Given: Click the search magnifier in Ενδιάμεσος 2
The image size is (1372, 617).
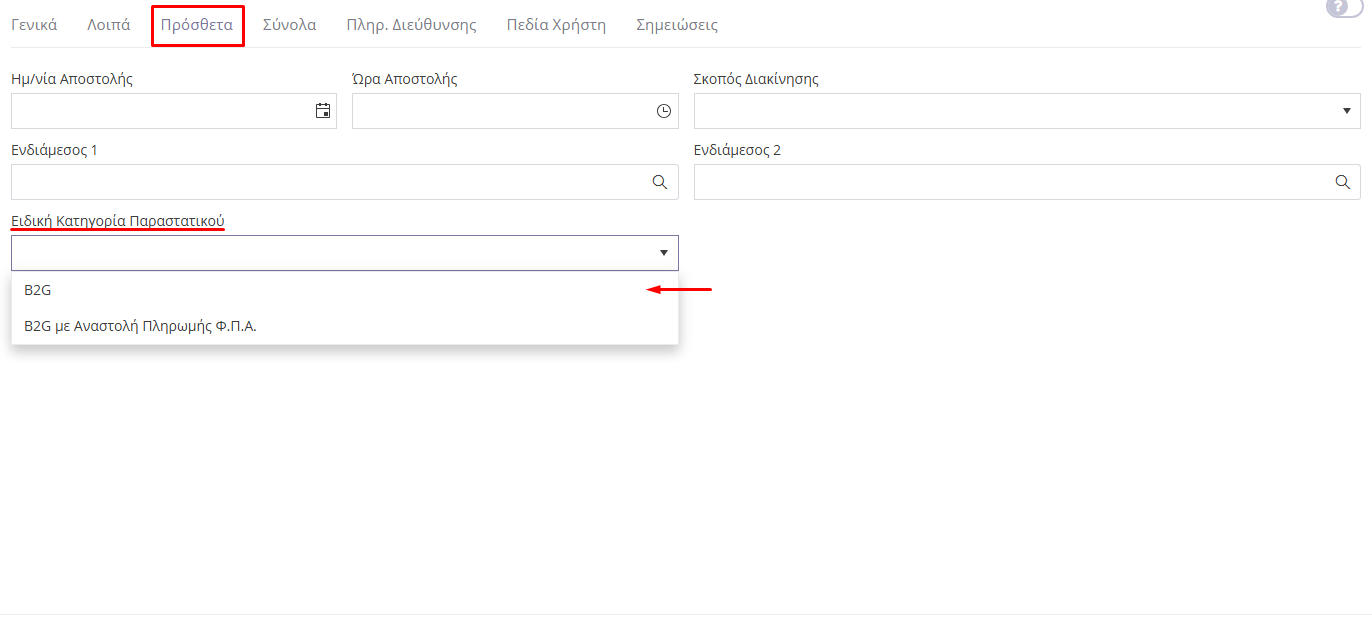Looking at the screenshot, I should [1343, 182].
